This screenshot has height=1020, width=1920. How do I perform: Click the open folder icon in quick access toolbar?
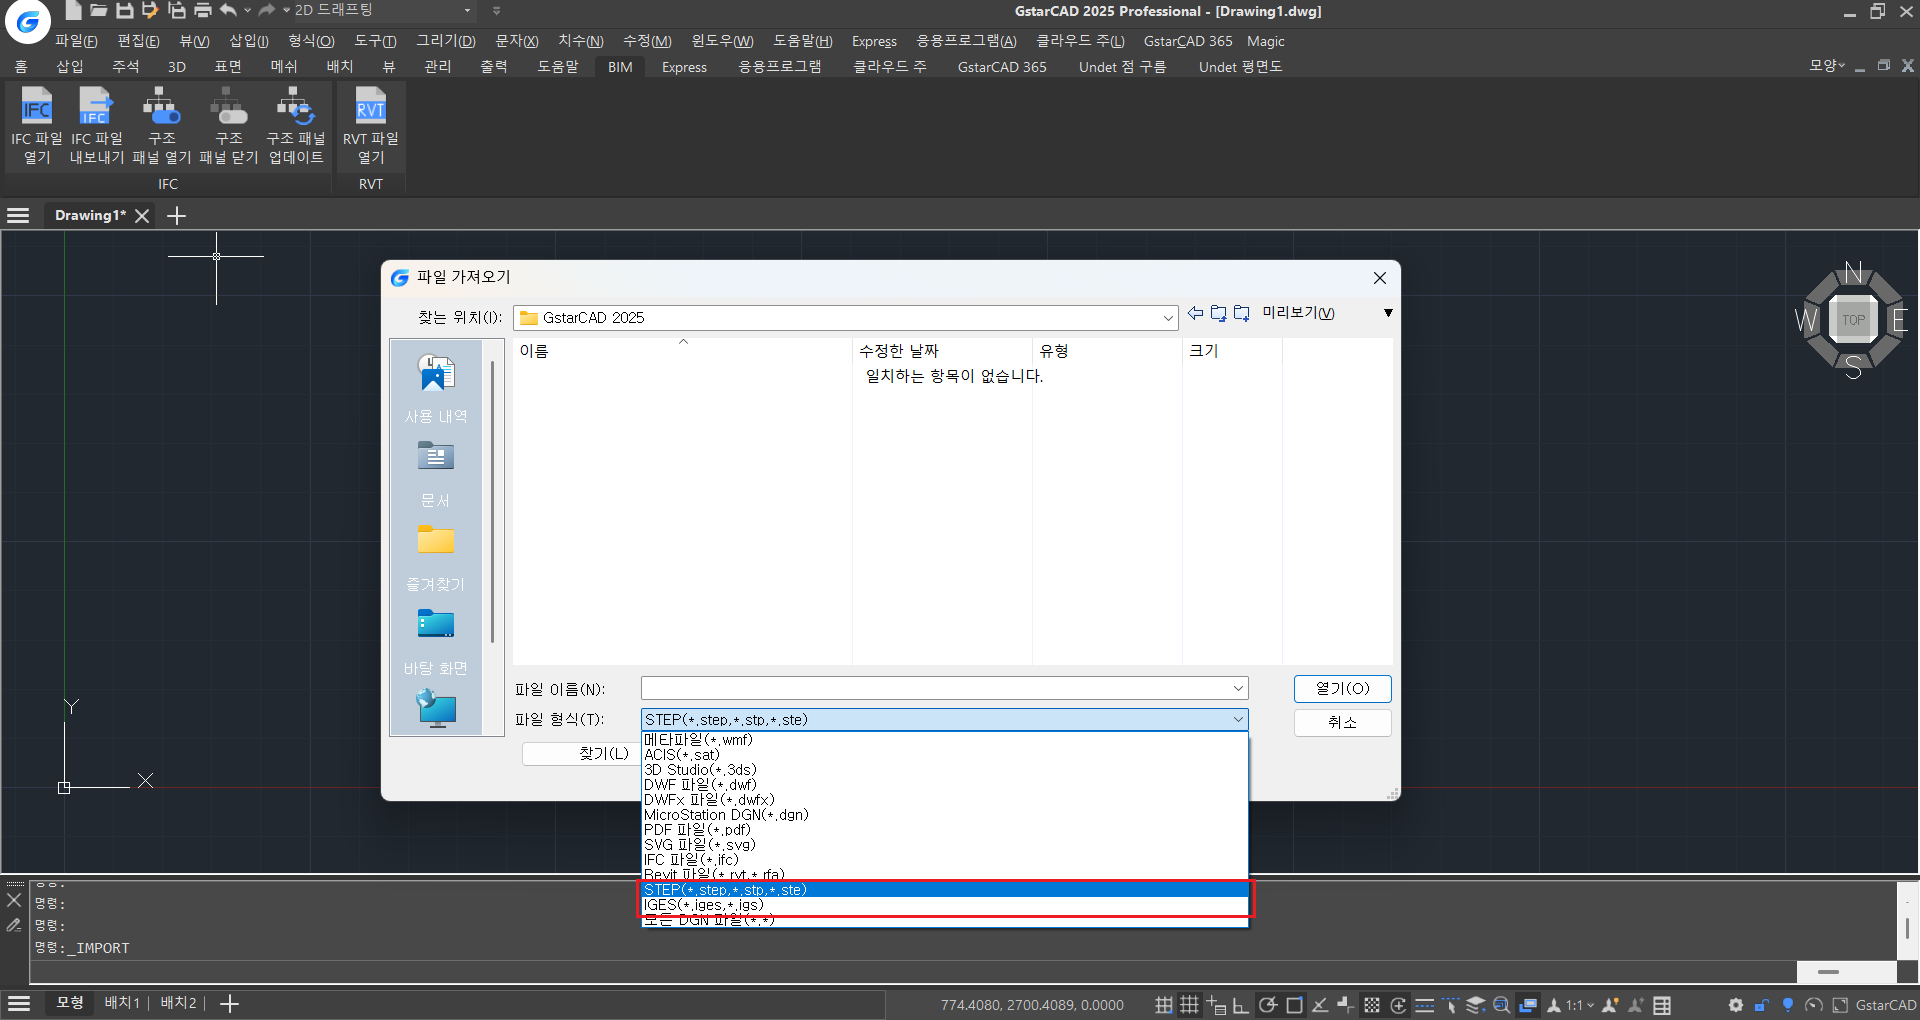point(99,10)
